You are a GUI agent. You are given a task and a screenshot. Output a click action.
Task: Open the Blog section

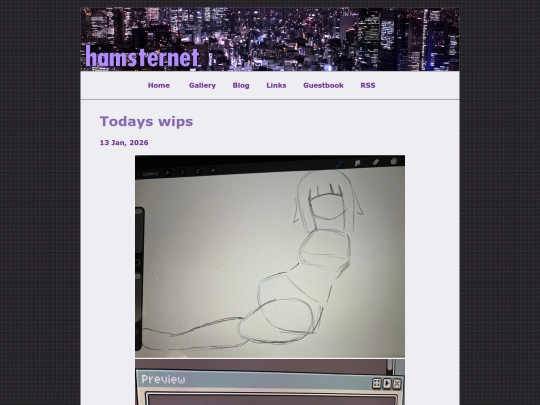tap(241, 85)
